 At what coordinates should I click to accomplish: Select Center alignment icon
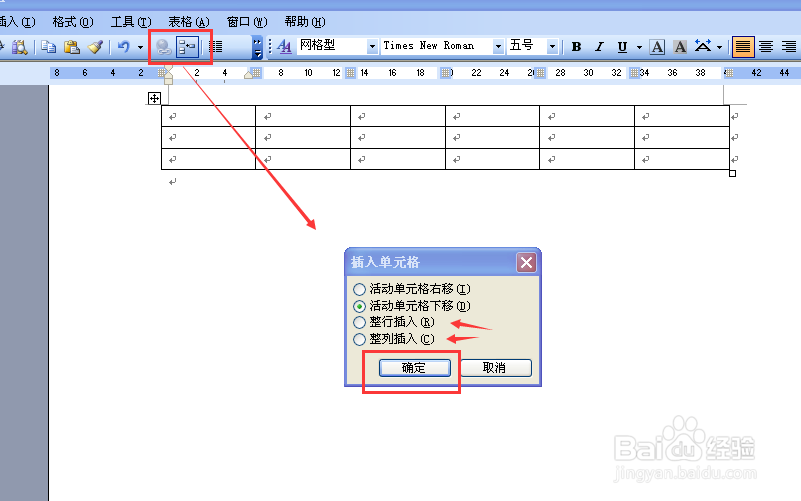click(x=766, y=47)
